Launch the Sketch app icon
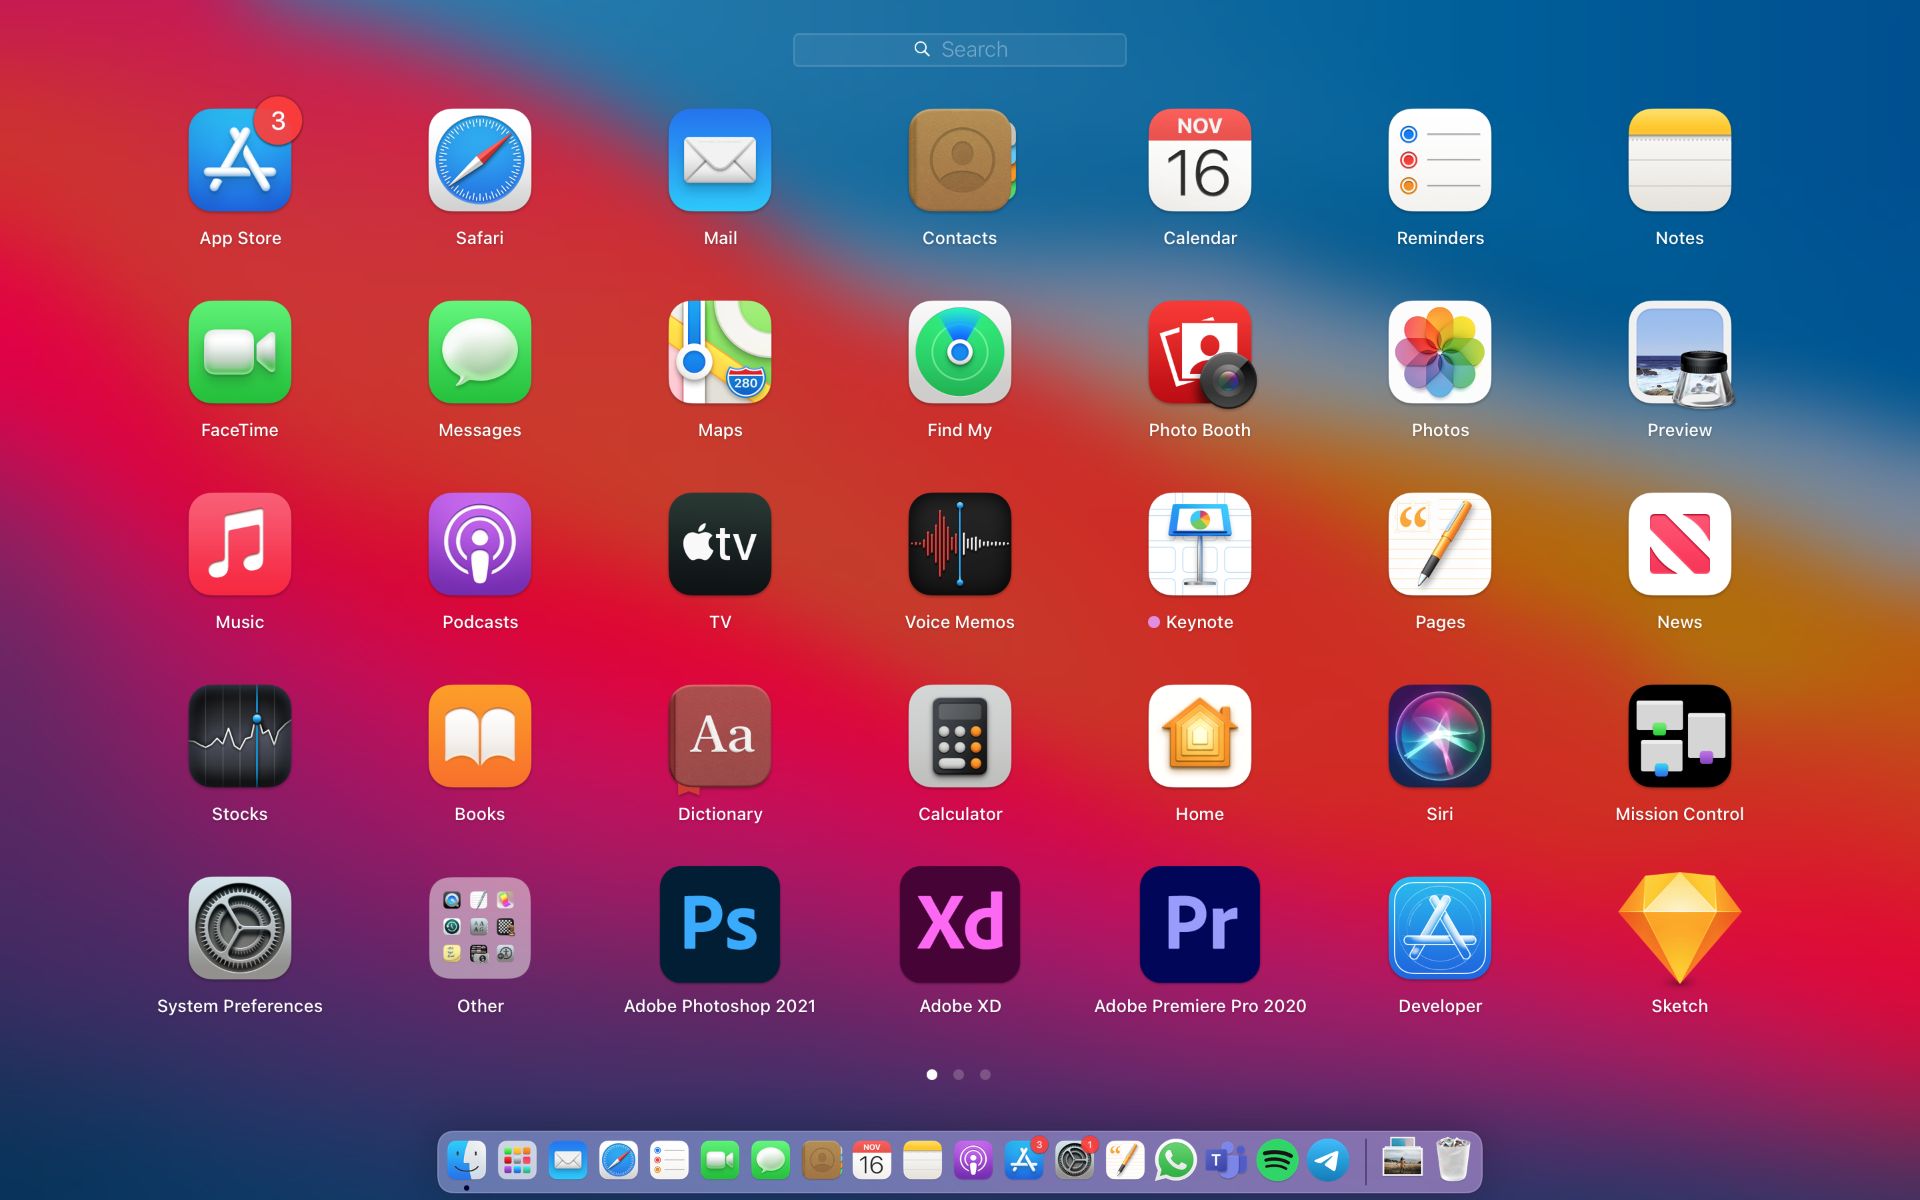The width and height of the screenshot is (1920, 1200). point(1679,928)
